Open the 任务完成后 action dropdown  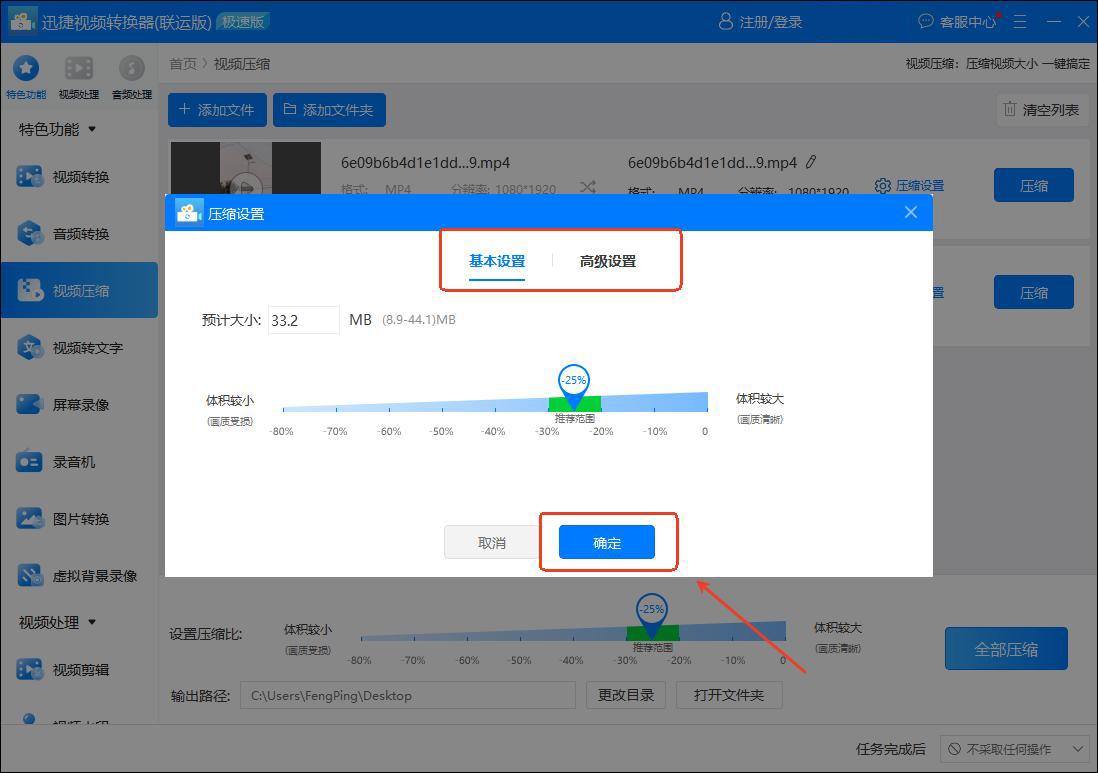(1015, 749)
